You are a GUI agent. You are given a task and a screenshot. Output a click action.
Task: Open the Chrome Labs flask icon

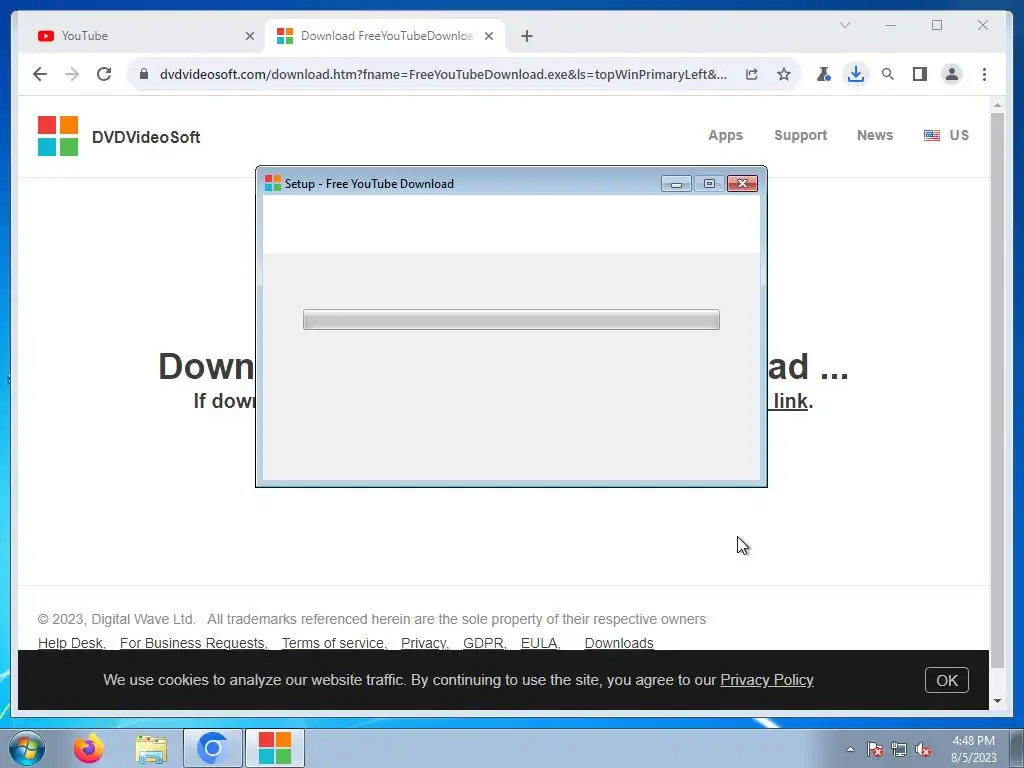824,74
